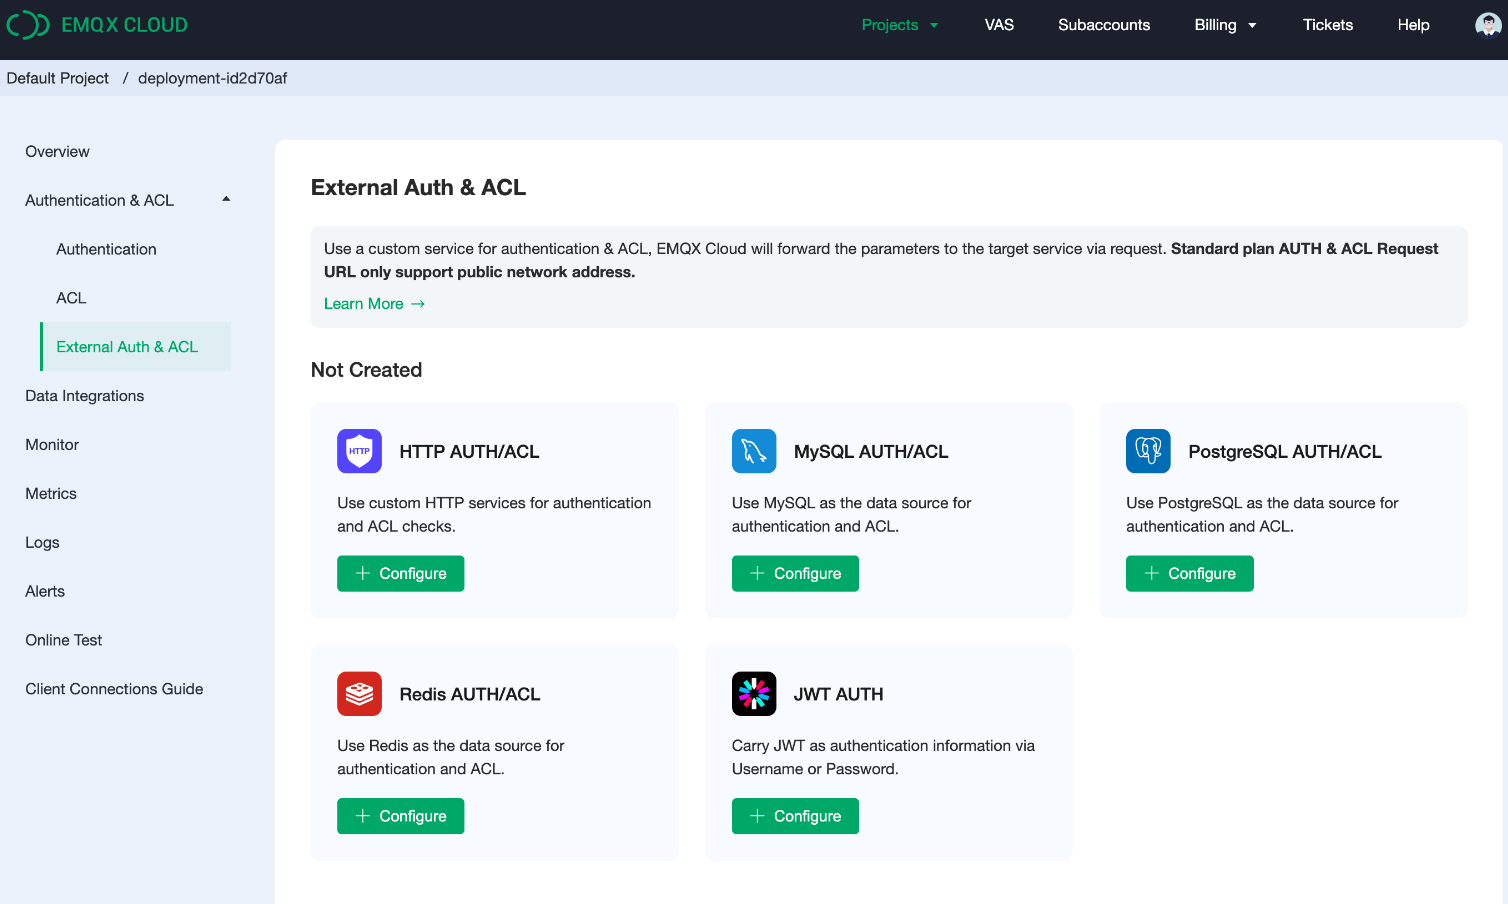
Task: Go to the VAS menu item
Action: coord(999,25)
